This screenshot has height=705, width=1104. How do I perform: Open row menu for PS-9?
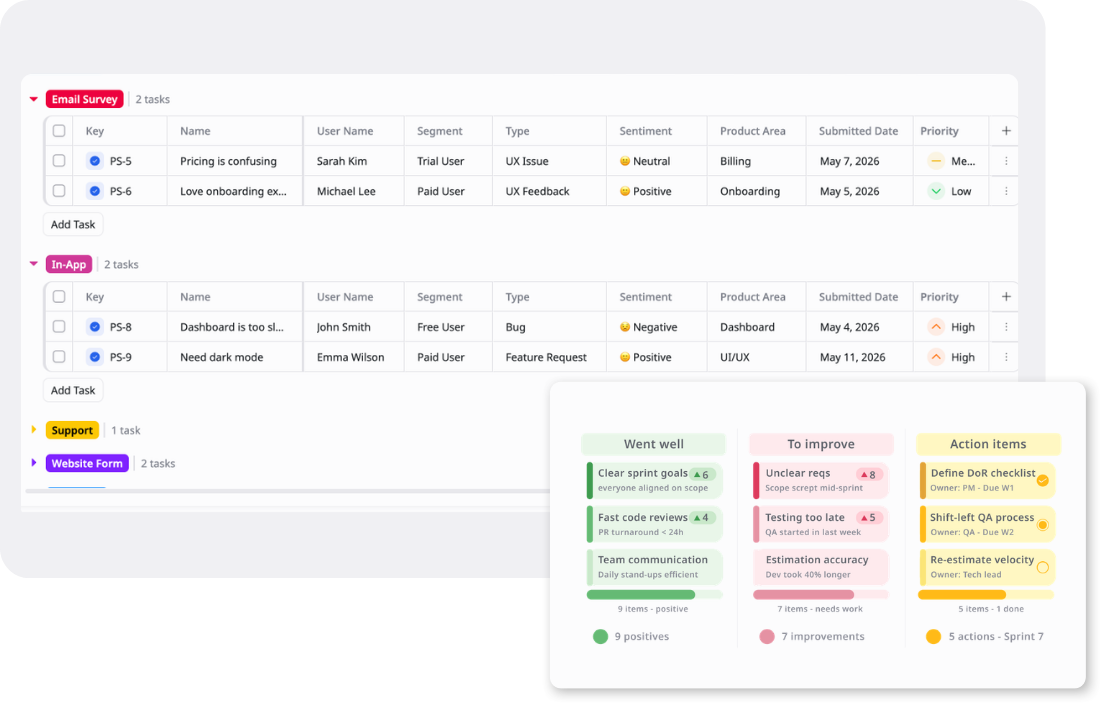coord(1006,357)
